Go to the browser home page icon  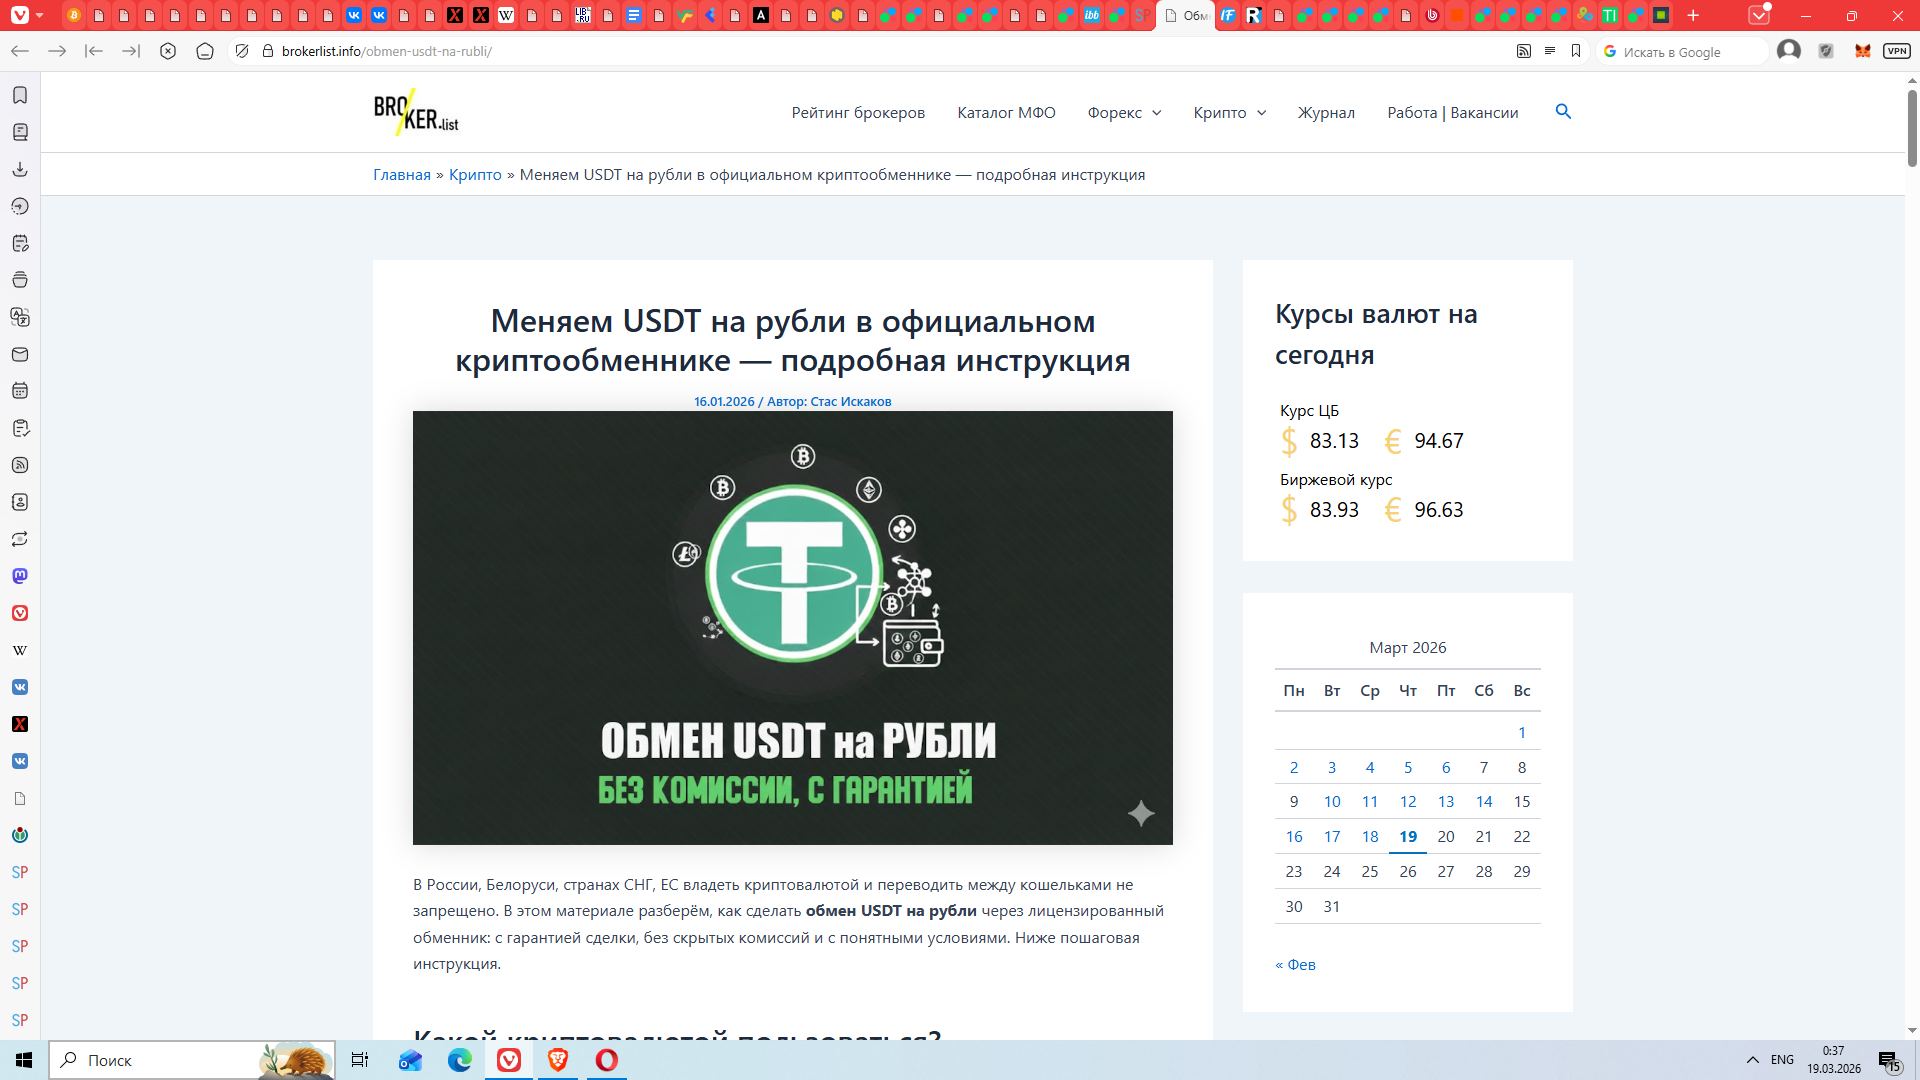click(x=205, y=51)
